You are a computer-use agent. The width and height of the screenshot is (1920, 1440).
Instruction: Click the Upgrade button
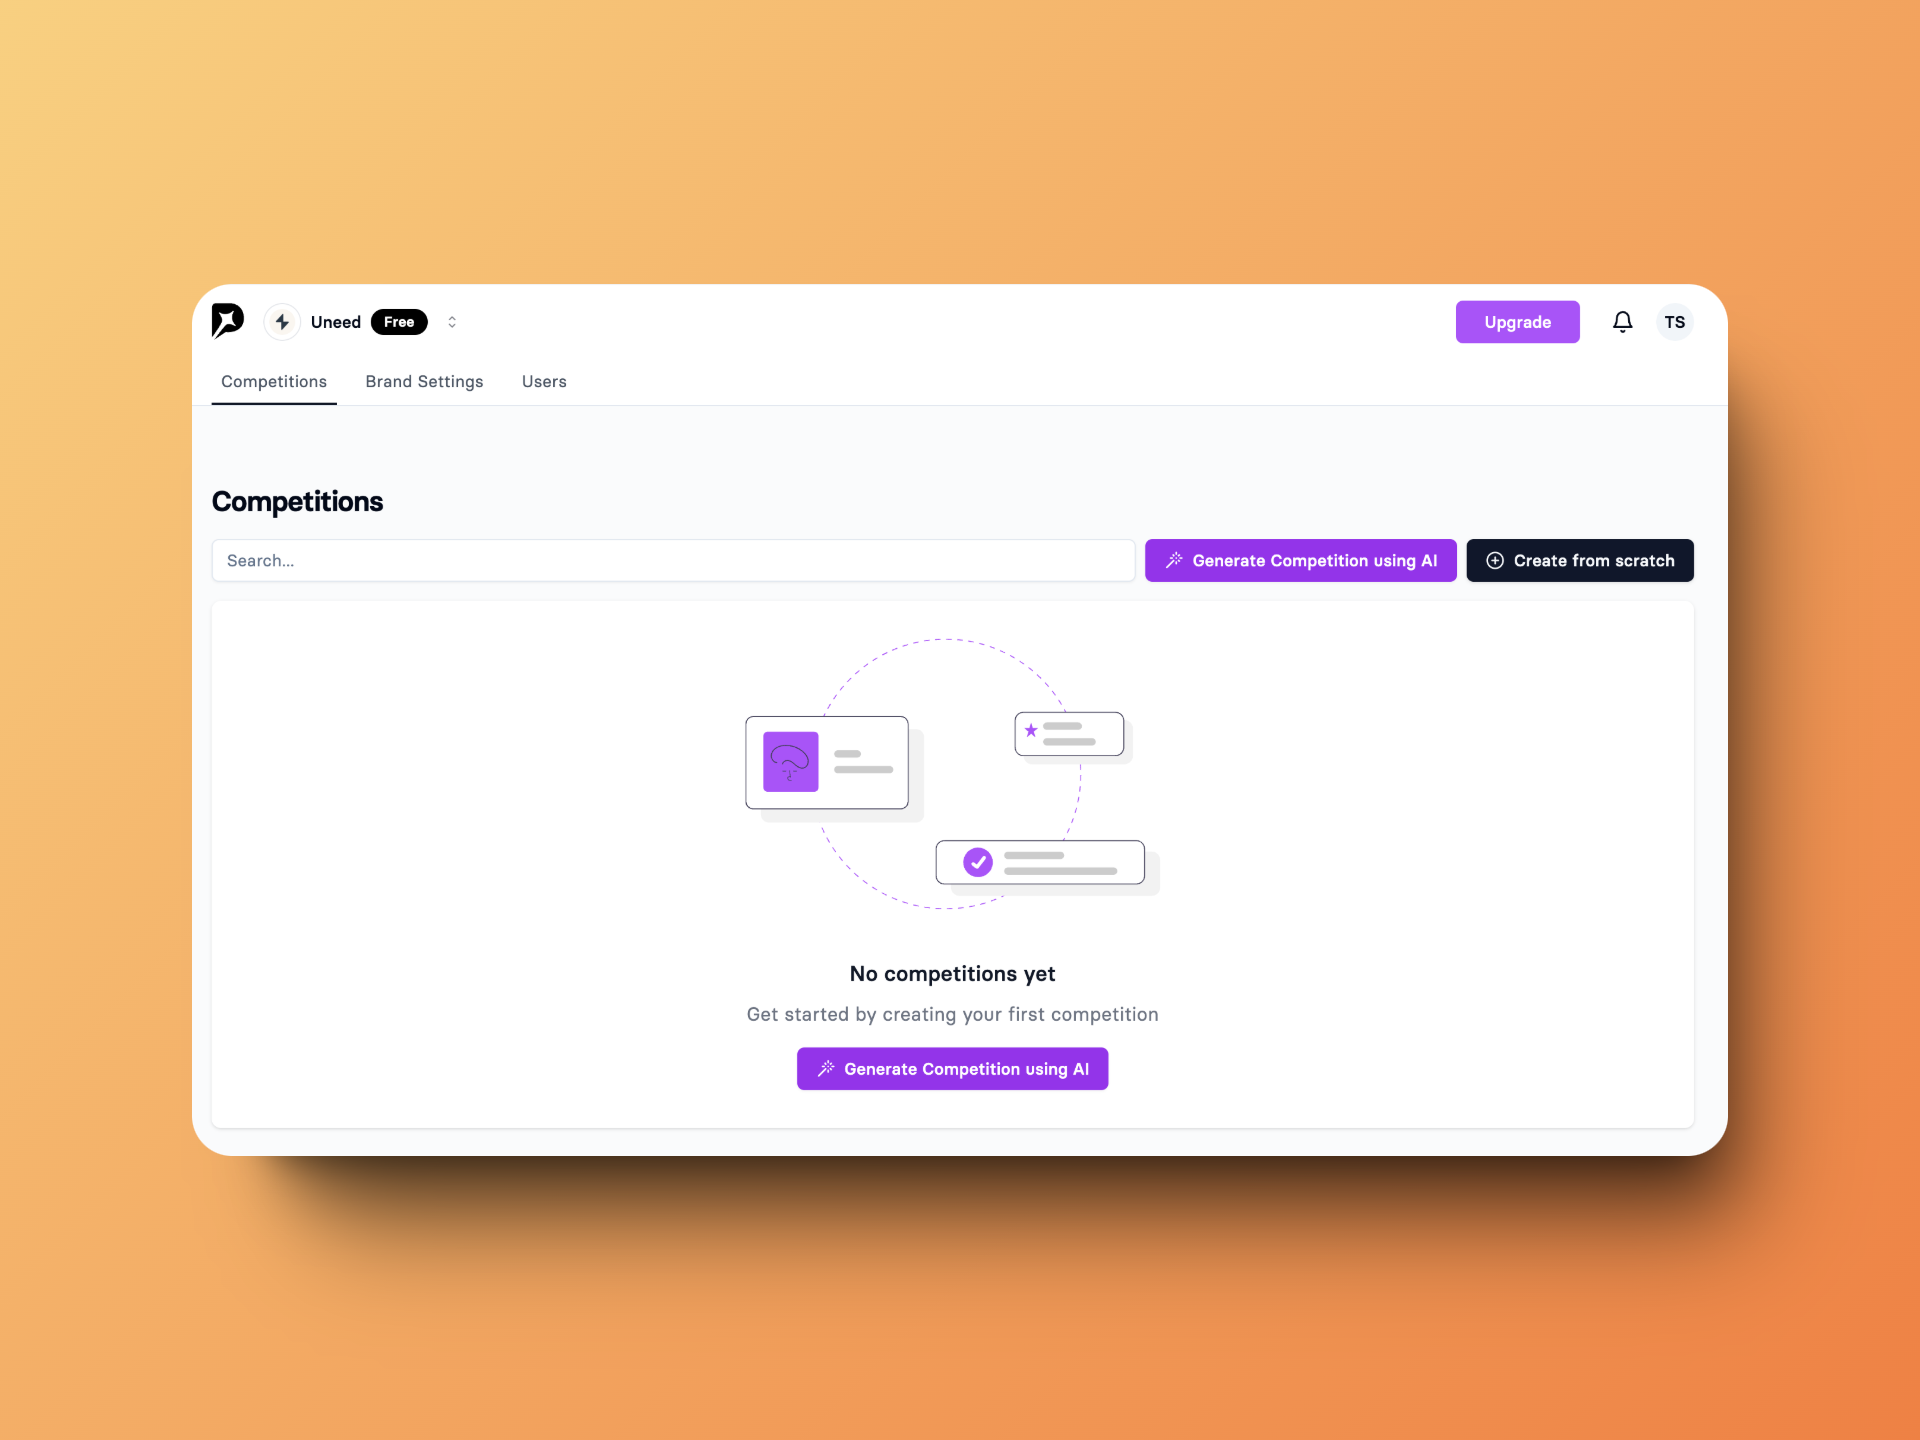[x=1516, y=322]
